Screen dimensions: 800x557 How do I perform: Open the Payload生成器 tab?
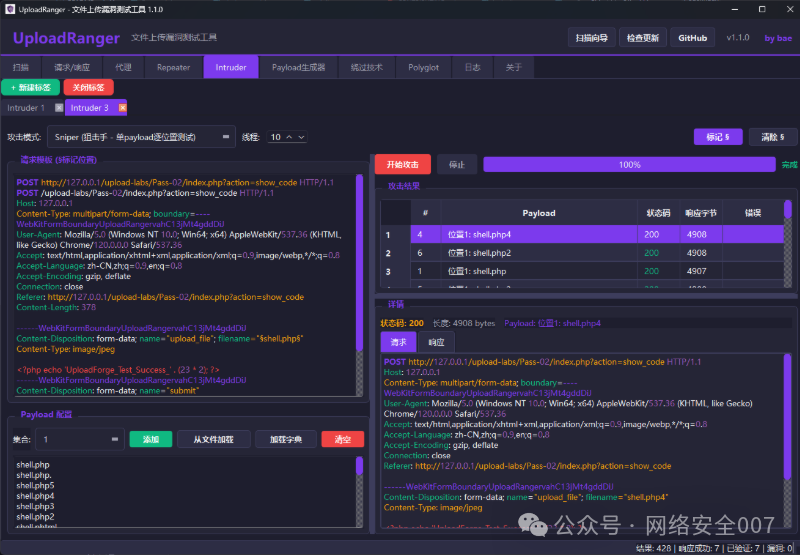(x=298, y=67)
